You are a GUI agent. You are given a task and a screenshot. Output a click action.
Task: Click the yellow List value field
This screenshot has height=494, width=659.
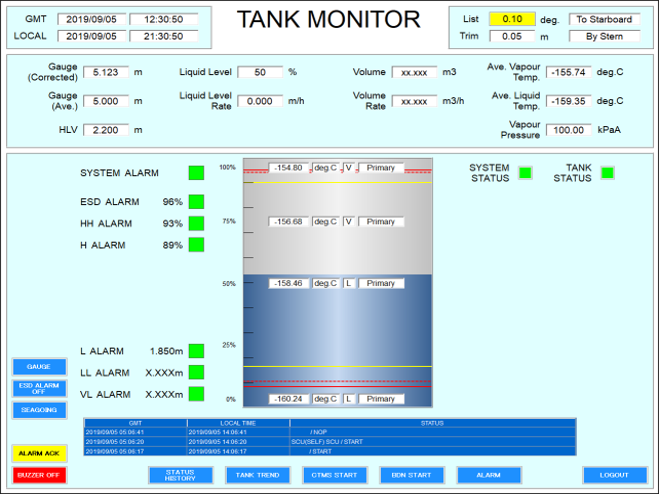click(512, 19)
